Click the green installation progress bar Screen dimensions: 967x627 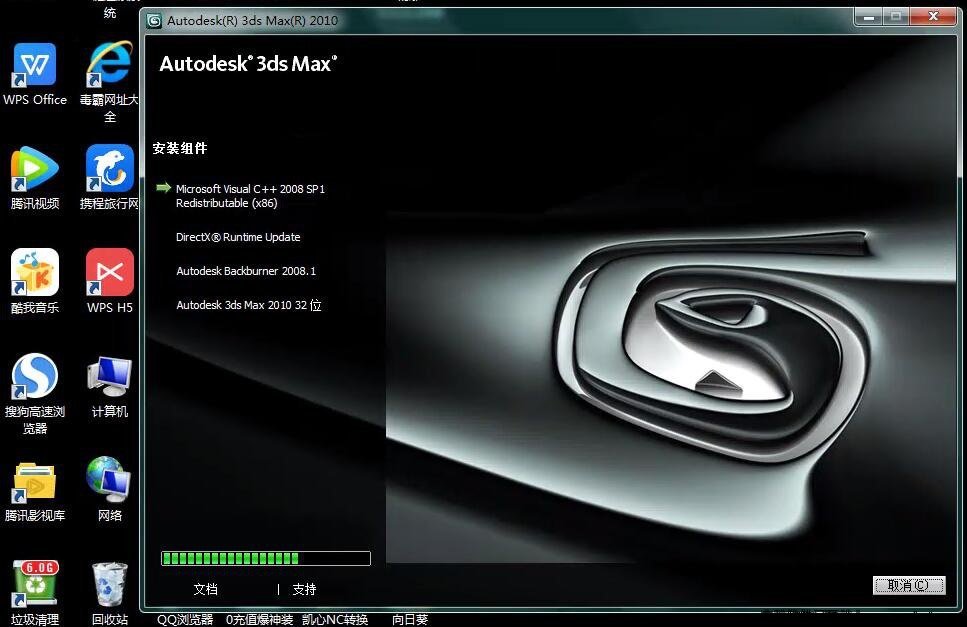click(266, 559)
